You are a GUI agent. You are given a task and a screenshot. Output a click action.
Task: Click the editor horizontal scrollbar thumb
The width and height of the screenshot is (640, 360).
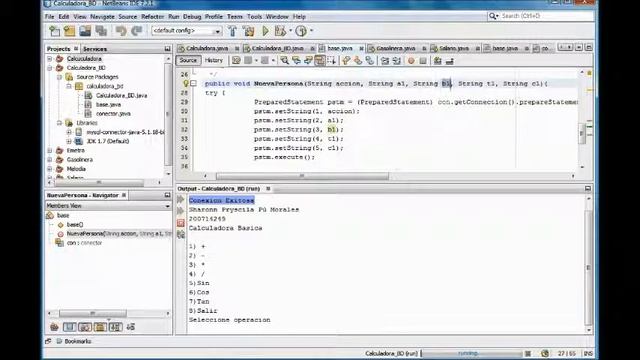(x=302, y=176)
